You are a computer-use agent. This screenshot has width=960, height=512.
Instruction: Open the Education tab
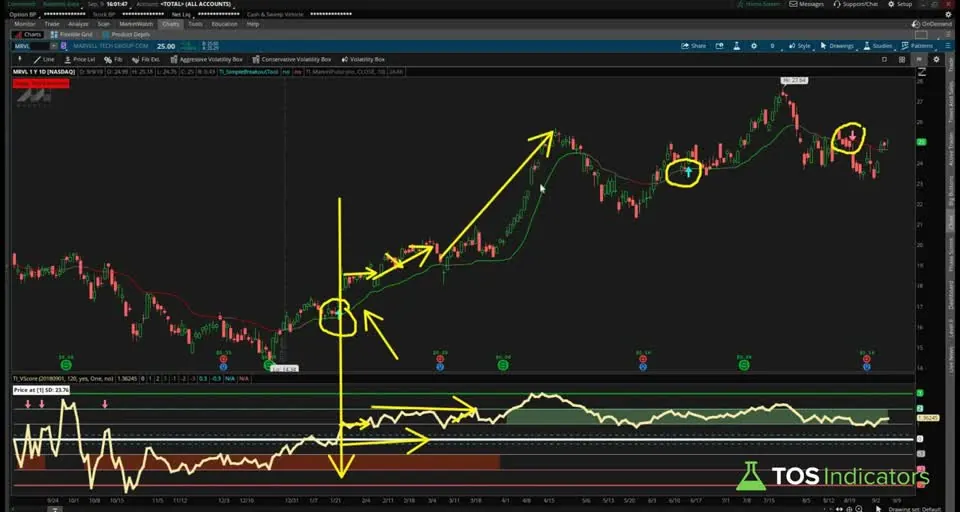pos(224,24)
